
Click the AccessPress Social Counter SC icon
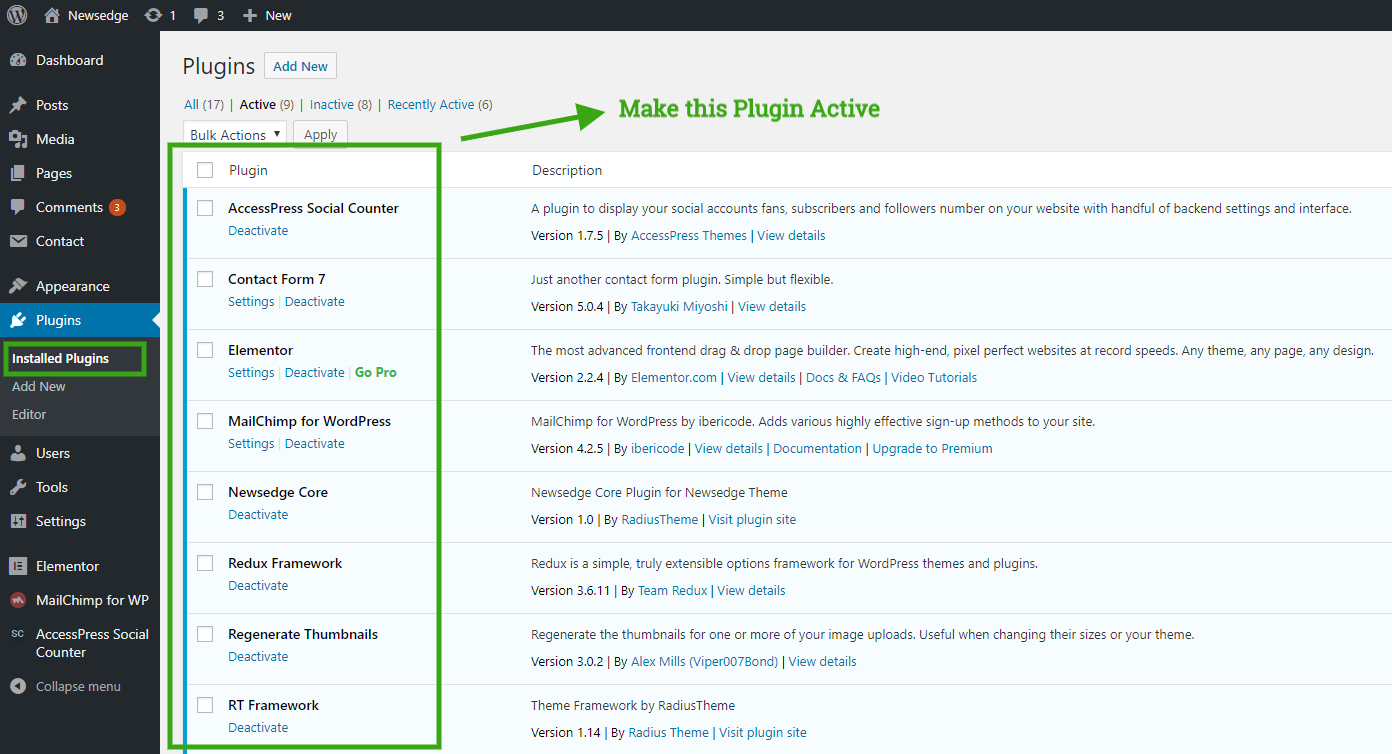pos(18,634)
